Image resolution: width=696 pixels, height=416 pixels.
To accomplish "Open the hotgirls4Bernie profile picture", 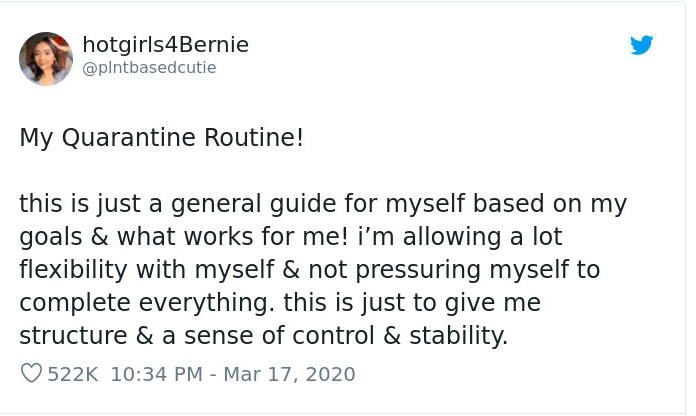I will point(46,59).
